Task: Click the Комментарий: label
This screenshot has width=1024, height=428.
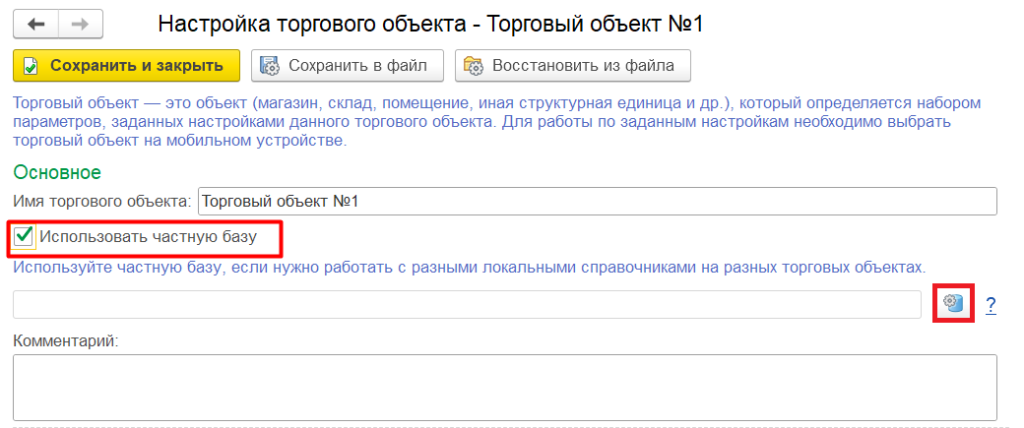Action: 65,341
